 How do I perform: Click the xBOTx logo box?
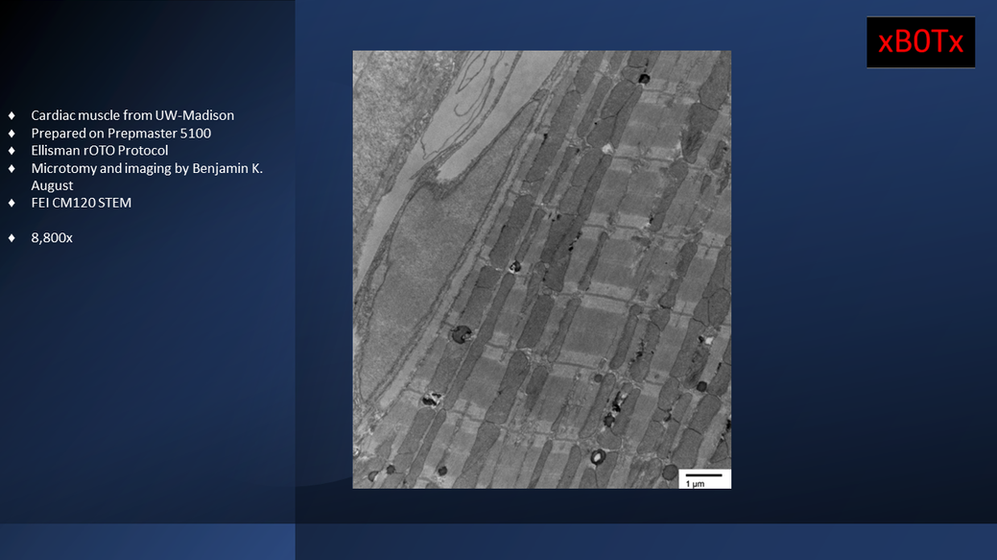(920, 42)
